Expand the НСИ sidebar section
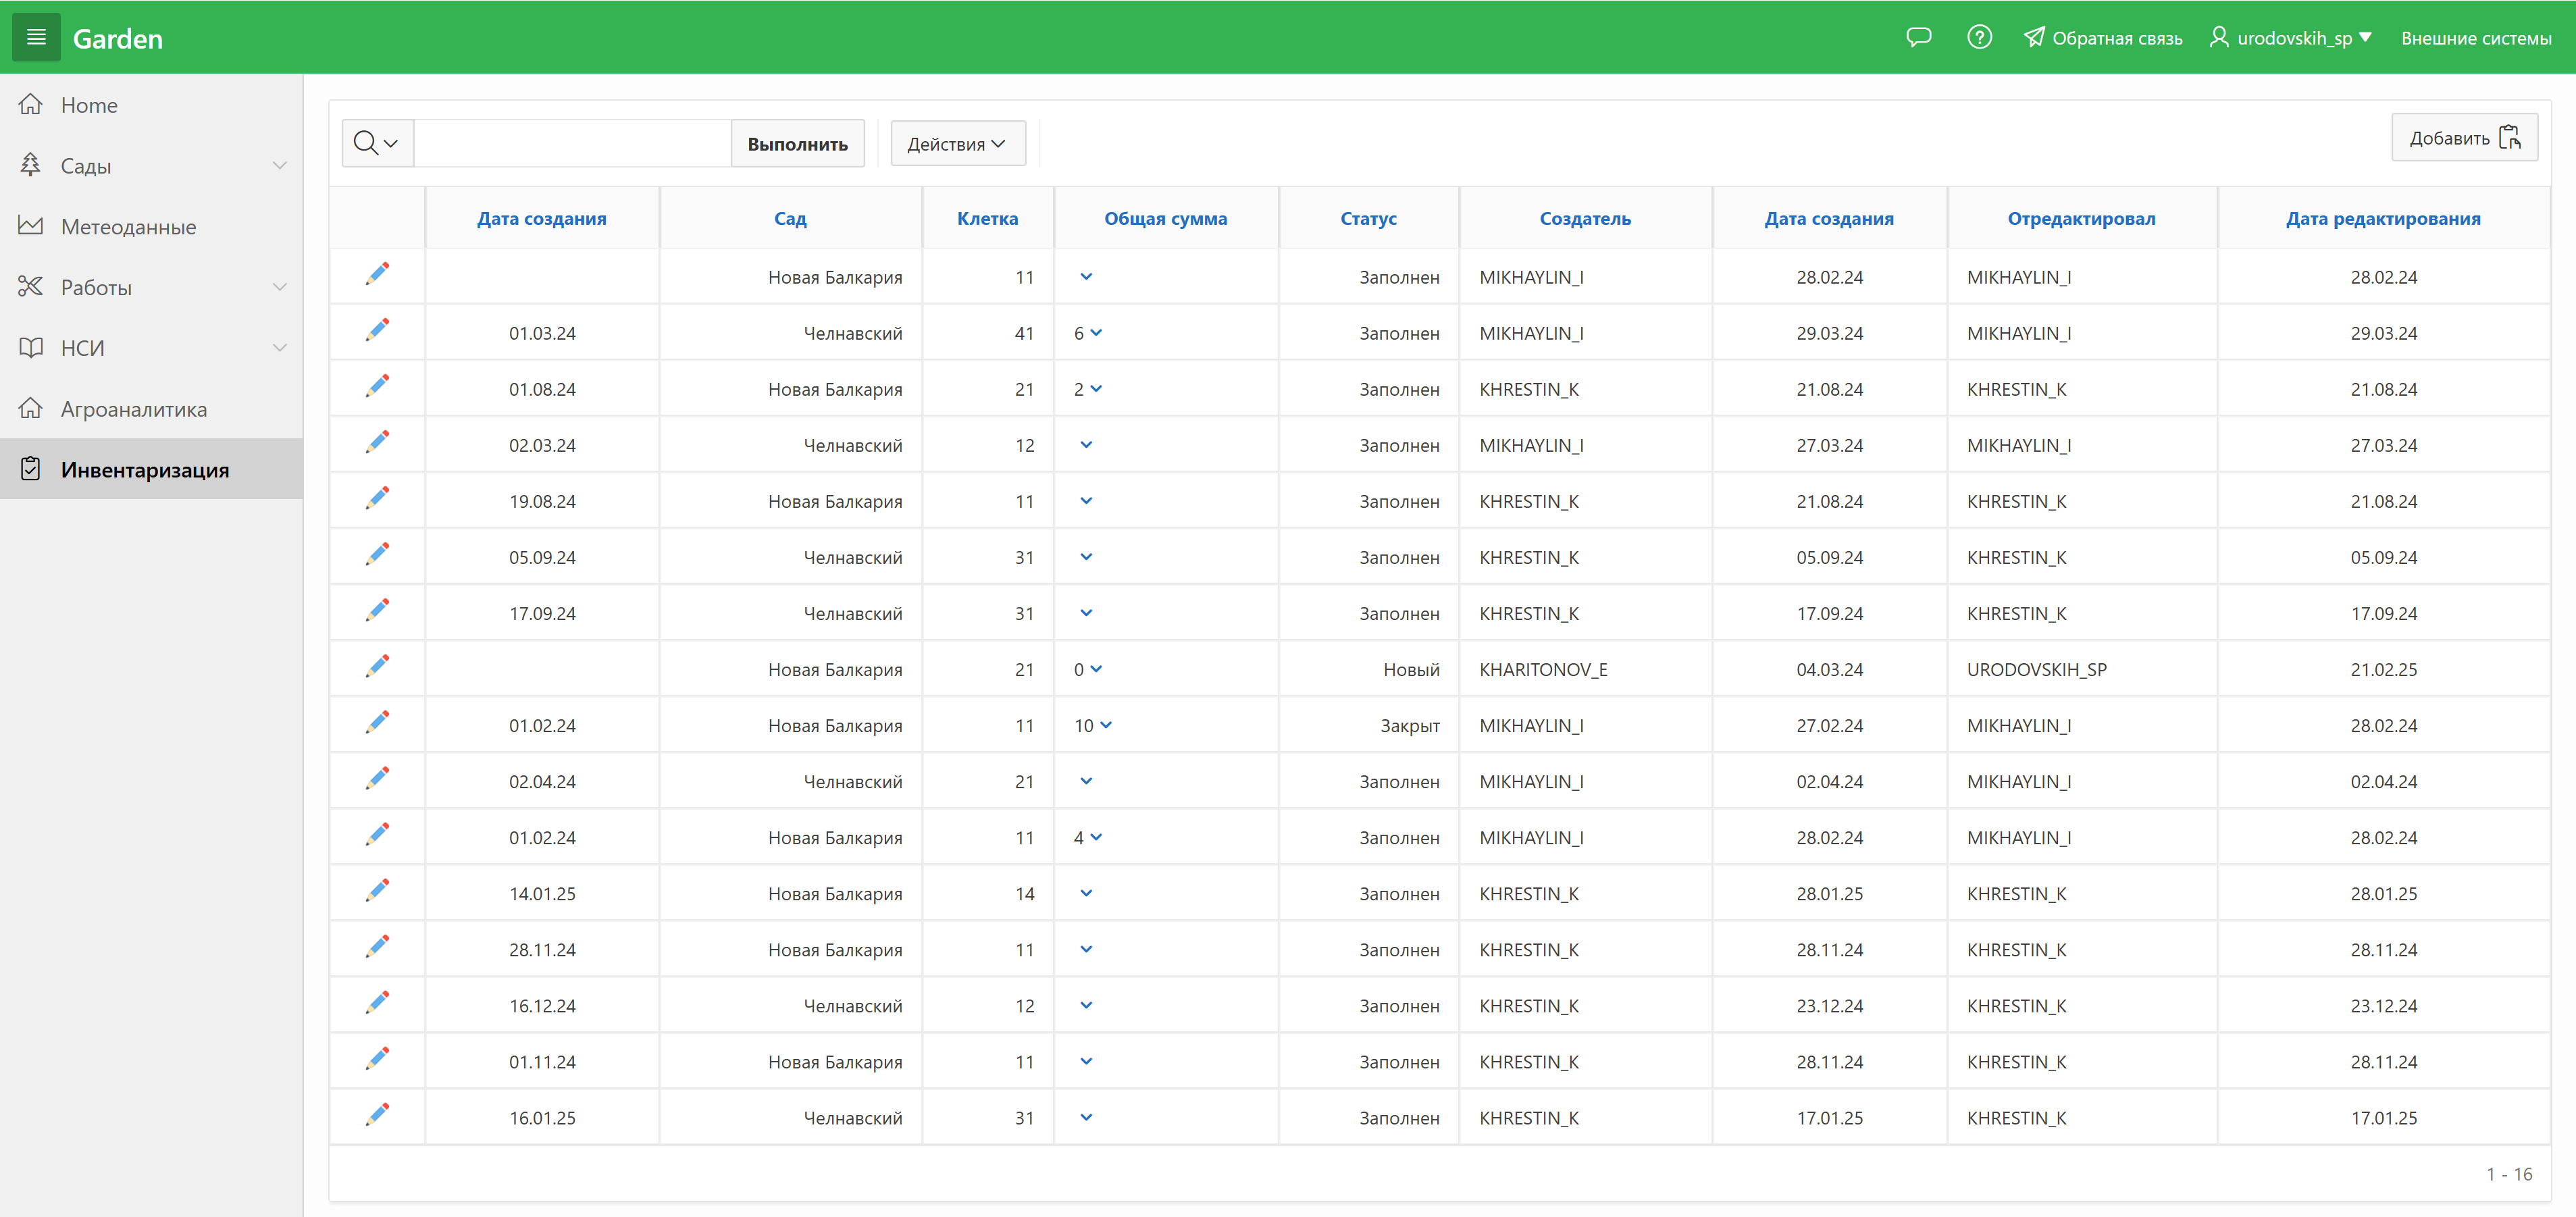The width and height of the screenshot is (2576, 1217). [x=279, y=348]
